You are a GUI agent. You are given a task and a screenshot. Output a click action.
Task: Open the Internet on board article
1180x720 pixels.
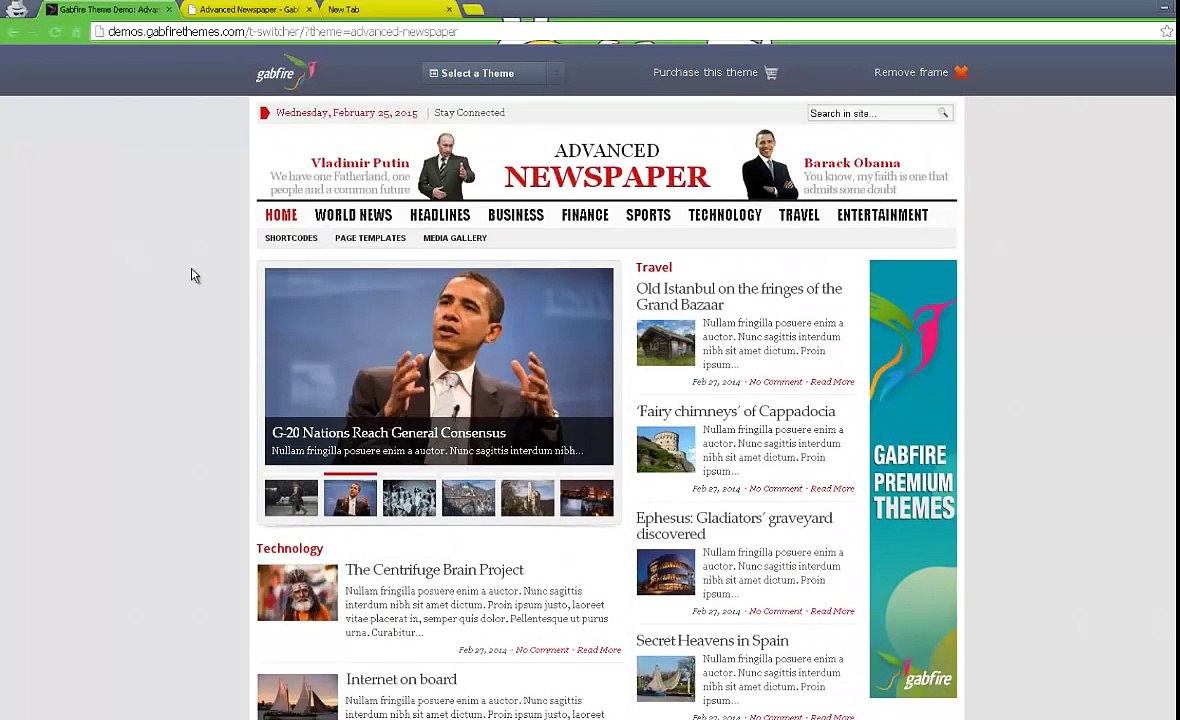click(x=401, y=679)
